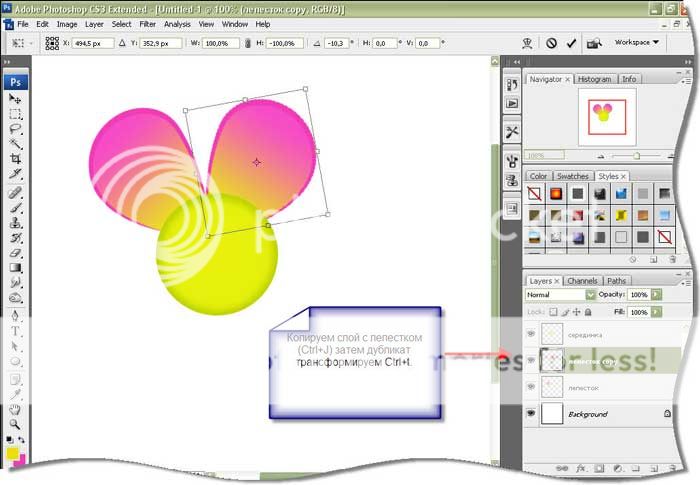The image size is (700, 485).
Task: Open the Workspace dropdown
Action: pyautogui.click(x=637, y=43)
